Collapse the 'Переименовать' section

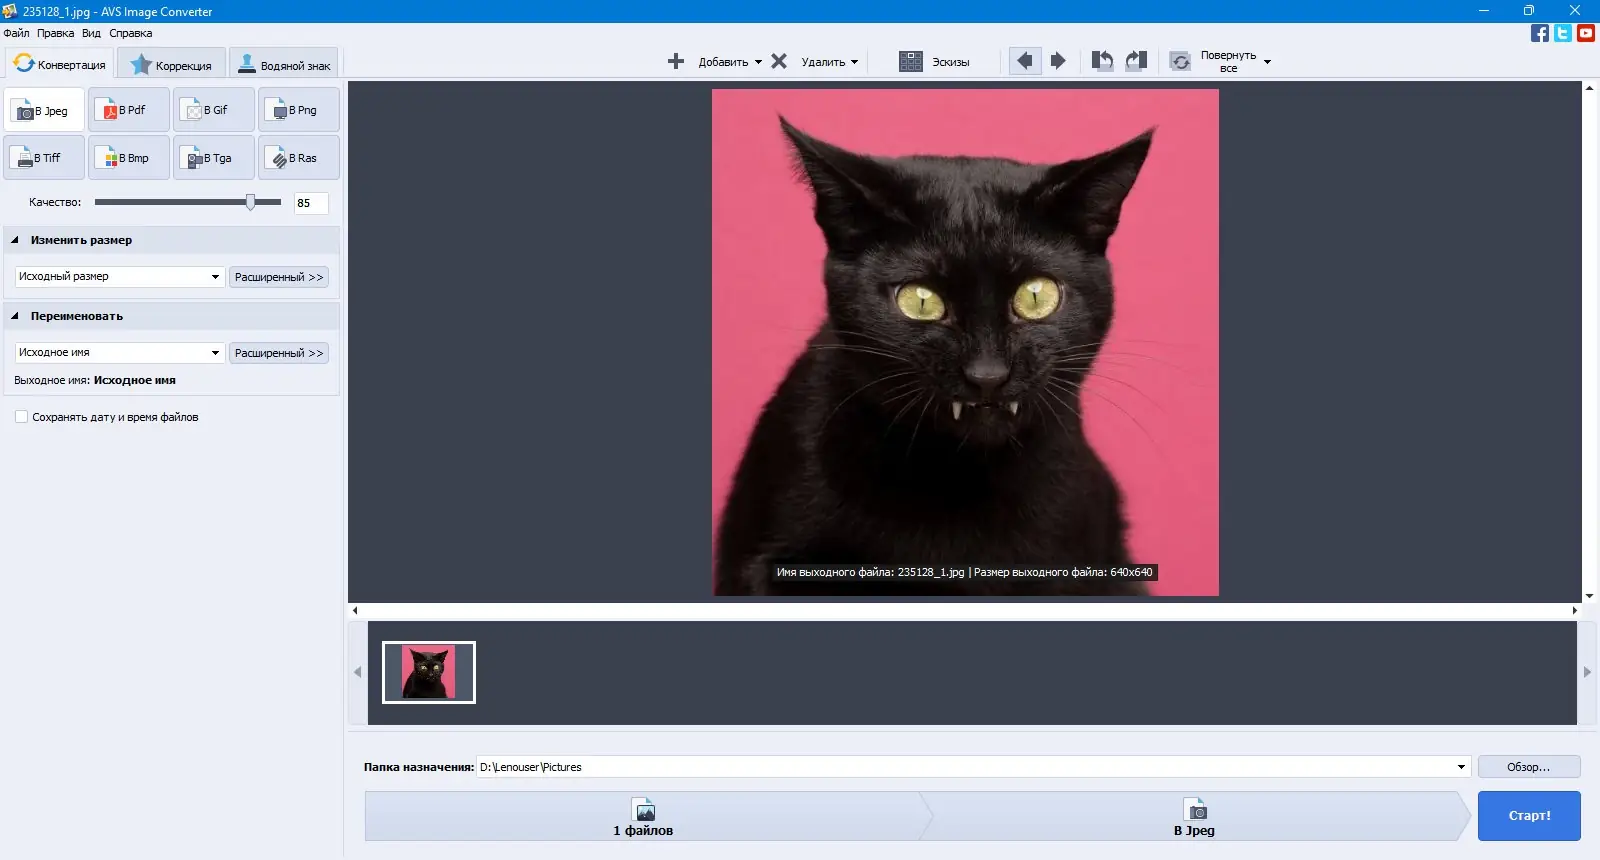pyautogui.click(x=15, y=316)
